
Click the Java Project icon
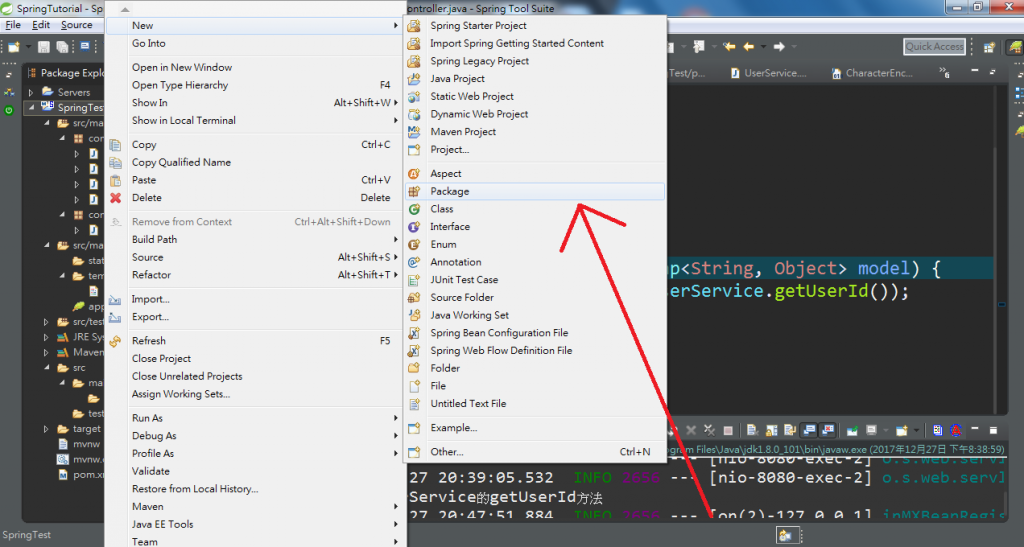click(x=414, y=78)
